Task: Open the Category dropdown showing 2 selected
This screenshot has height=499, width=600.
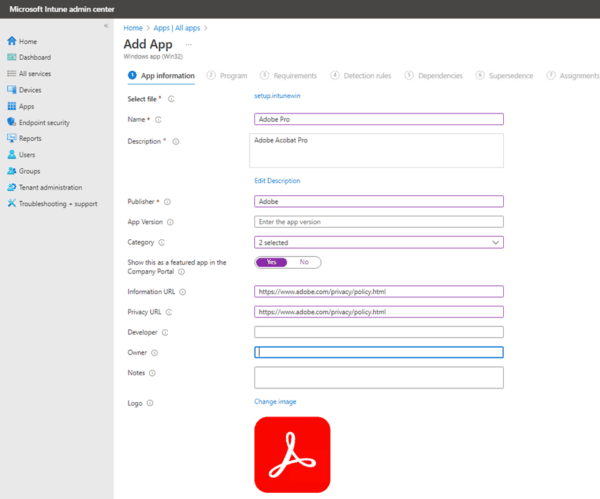Action: click(x=378, y=242)
